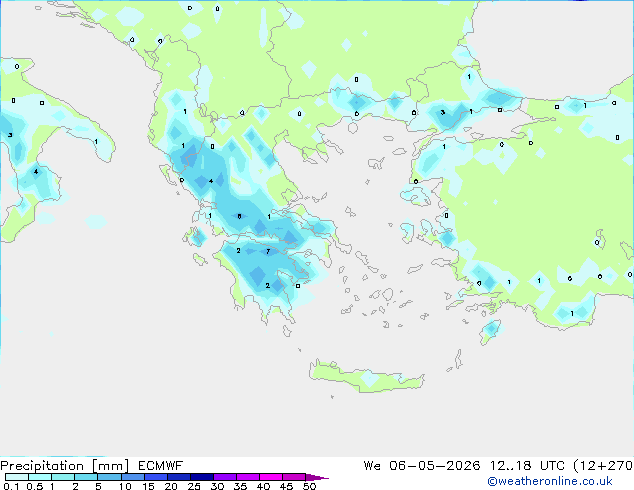Image resolution: width=634 pixels, height=490 pixels.
Task: Pick the magenta legend swatch between 40 and 45
Action: pyautogui.click(x=271, y=477)
